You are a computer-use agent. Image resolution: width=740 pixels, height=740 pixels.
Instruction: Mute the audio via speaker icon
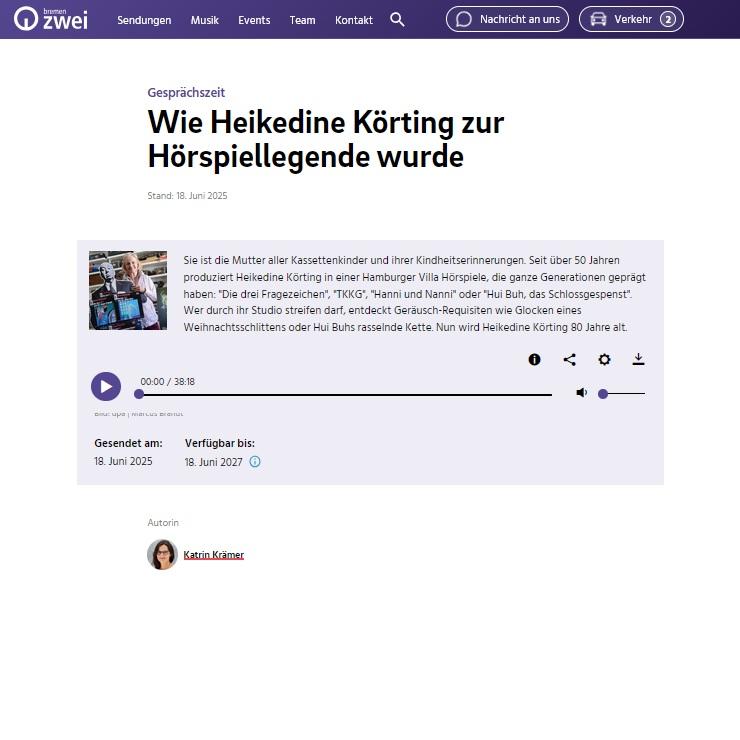[x=582, y=393]
